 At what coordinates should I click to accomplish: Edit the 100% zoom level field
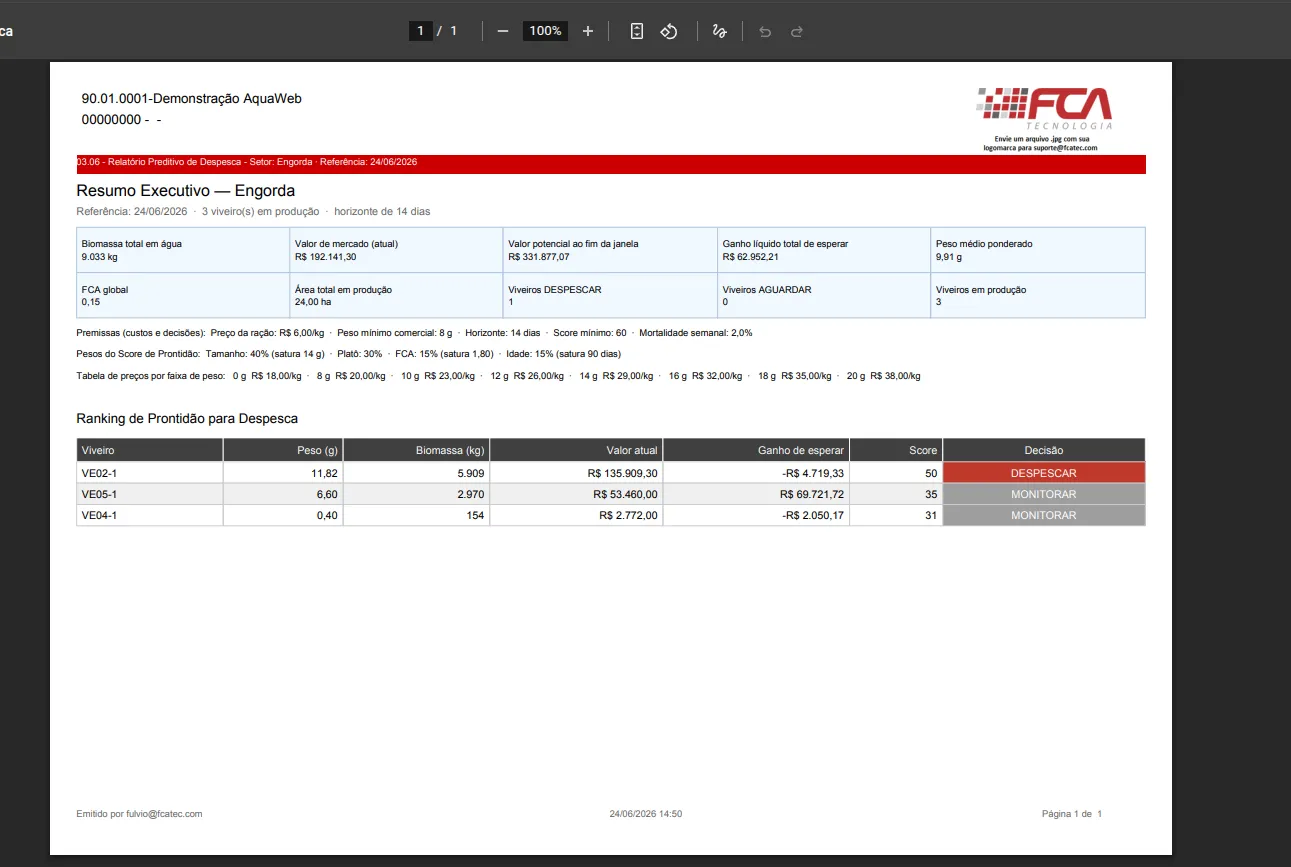pos(546,31)
